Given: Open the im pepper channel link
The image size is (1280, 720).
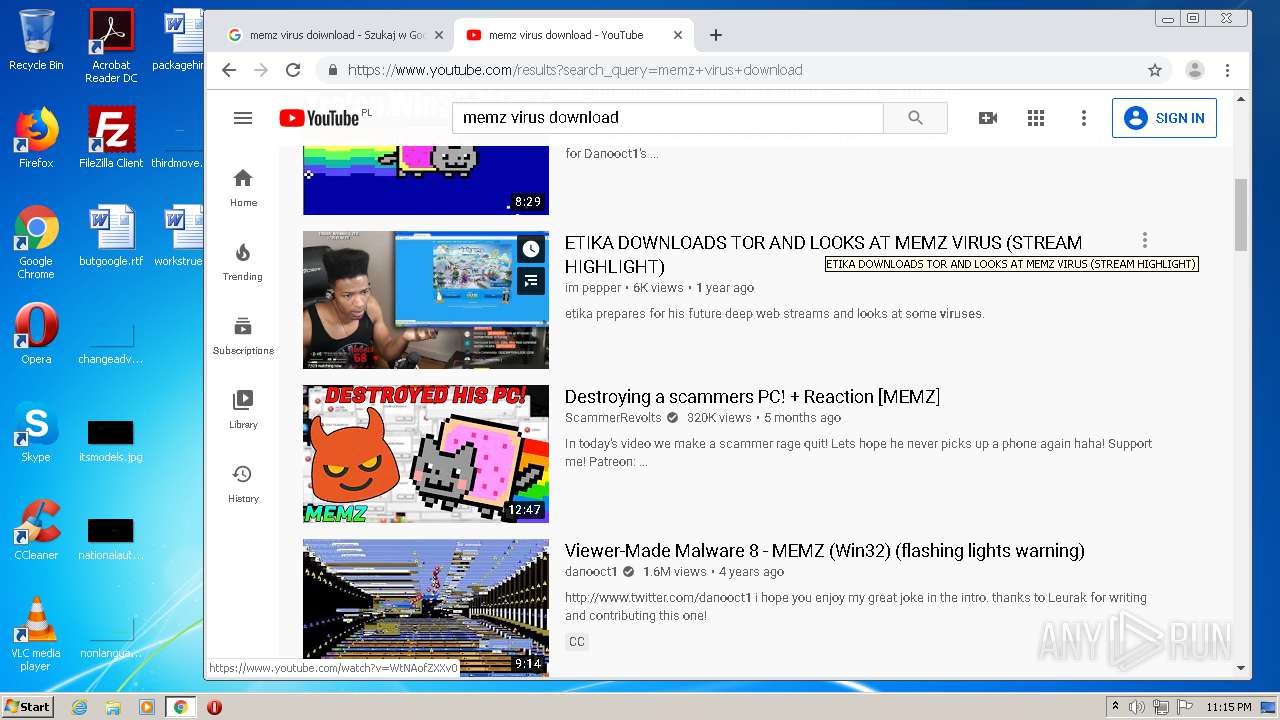Looking at the screenshot, I should (x=594, y=288).
